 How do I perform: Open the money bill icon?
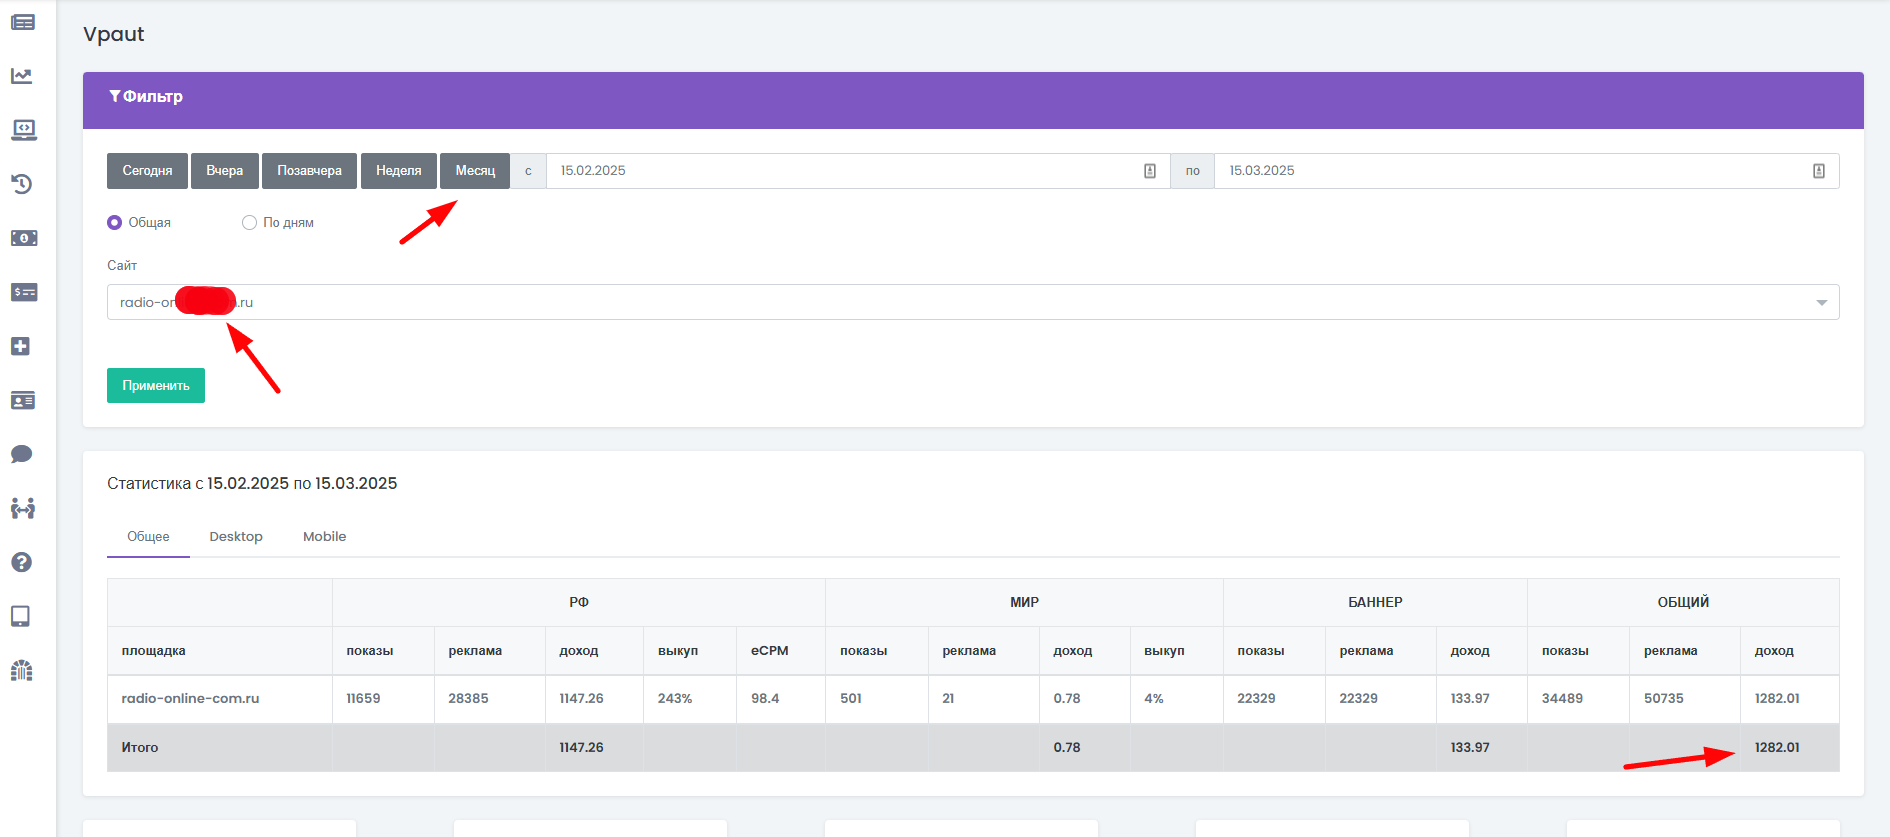[23, 238]
